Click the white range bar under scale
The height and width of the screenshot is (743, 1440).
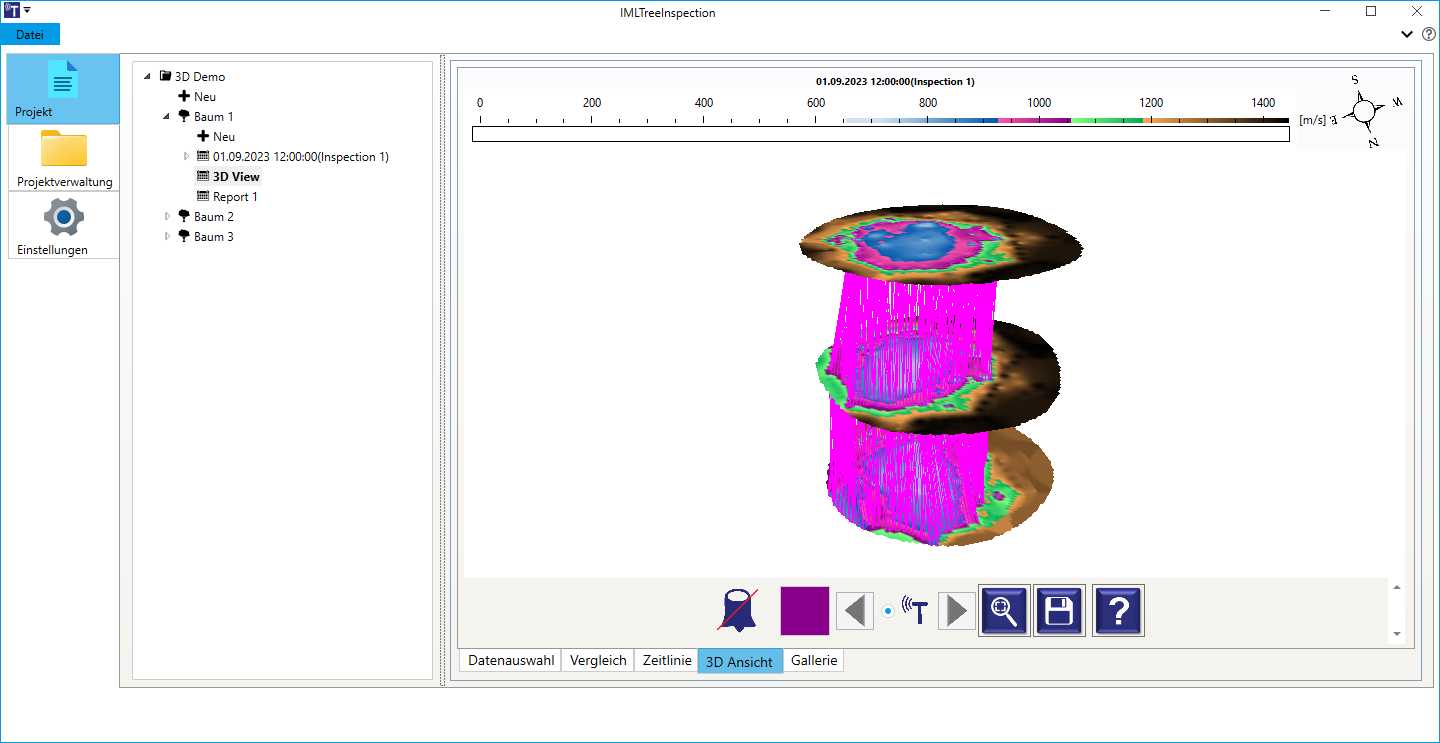tap(880, 133)
